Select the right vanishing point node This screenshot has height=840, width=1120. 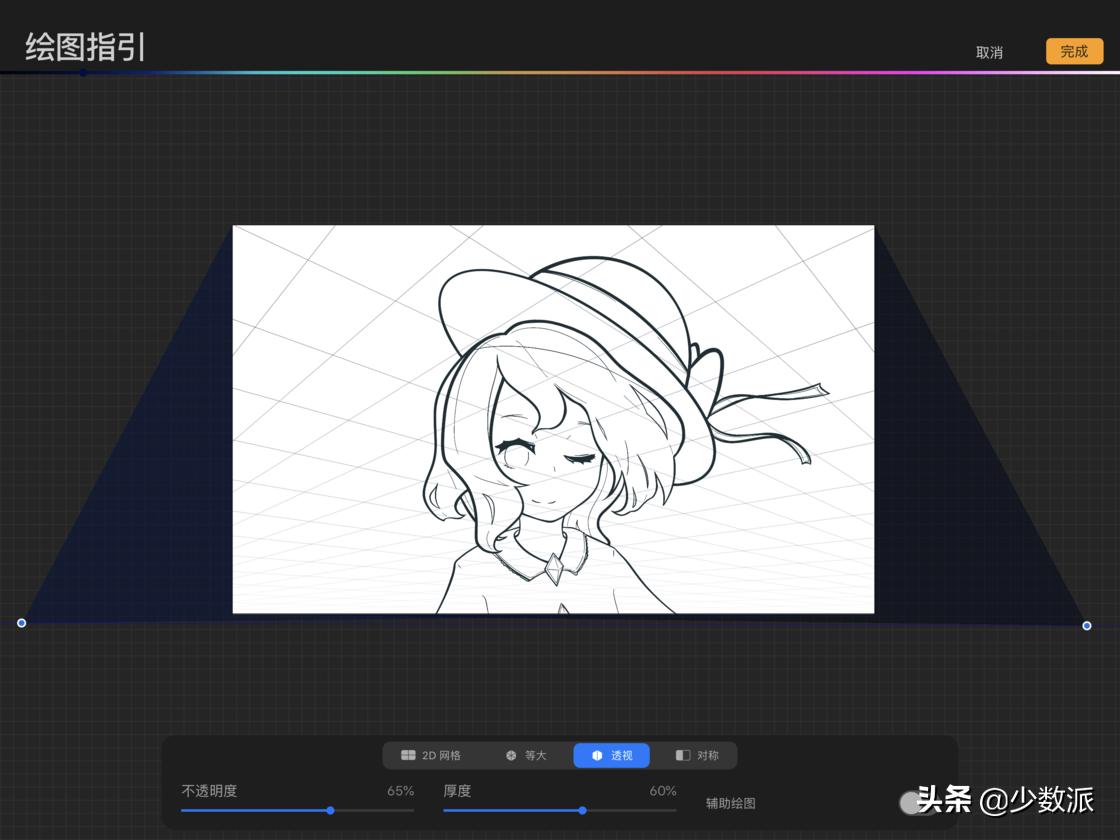(x=1087, y=626)
